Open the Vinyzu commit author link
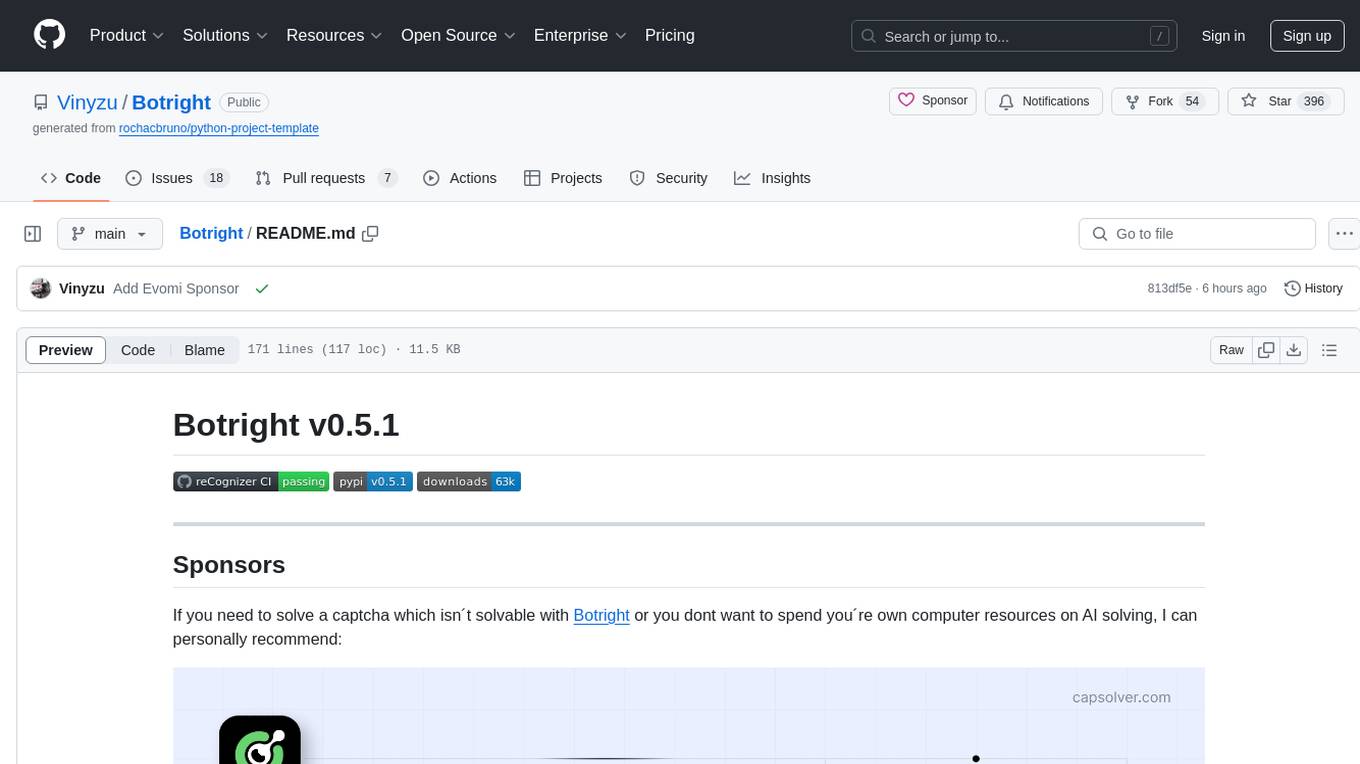1360x764 pixels. [x=82, y=288]
